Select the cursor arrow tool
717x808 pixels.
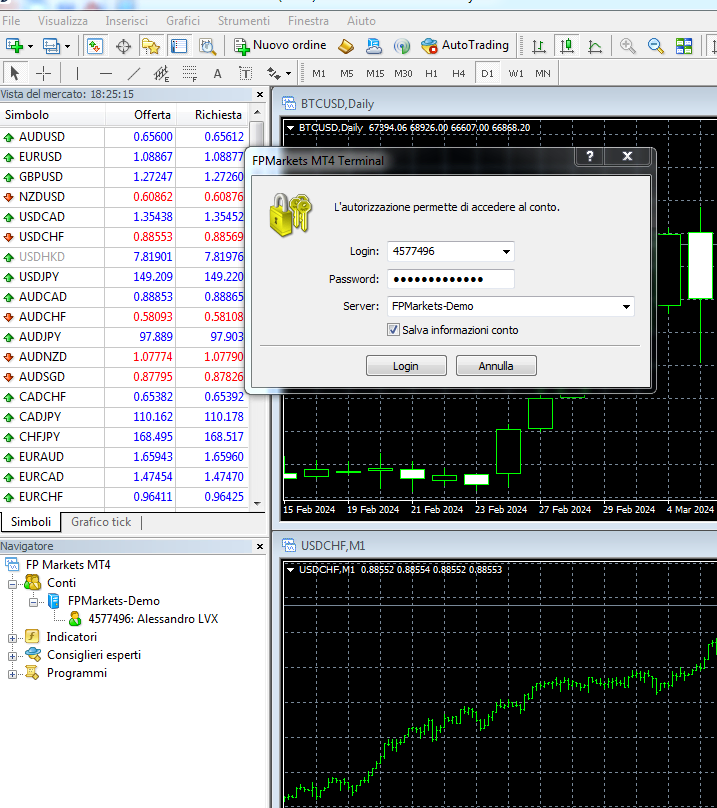[15, 73]
